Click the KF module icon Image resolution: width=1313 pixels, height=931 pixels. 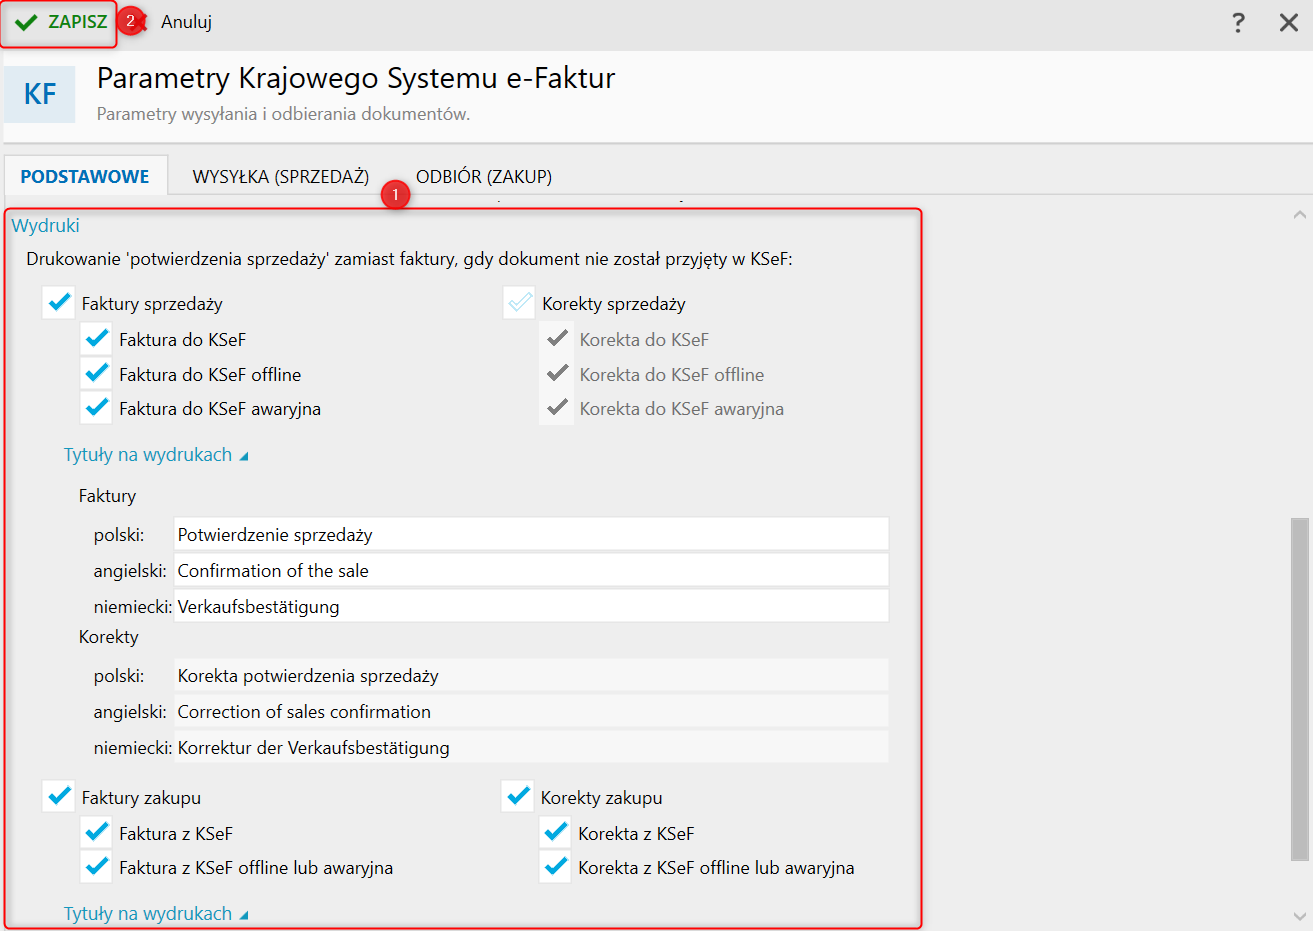(x=40, y=95)
